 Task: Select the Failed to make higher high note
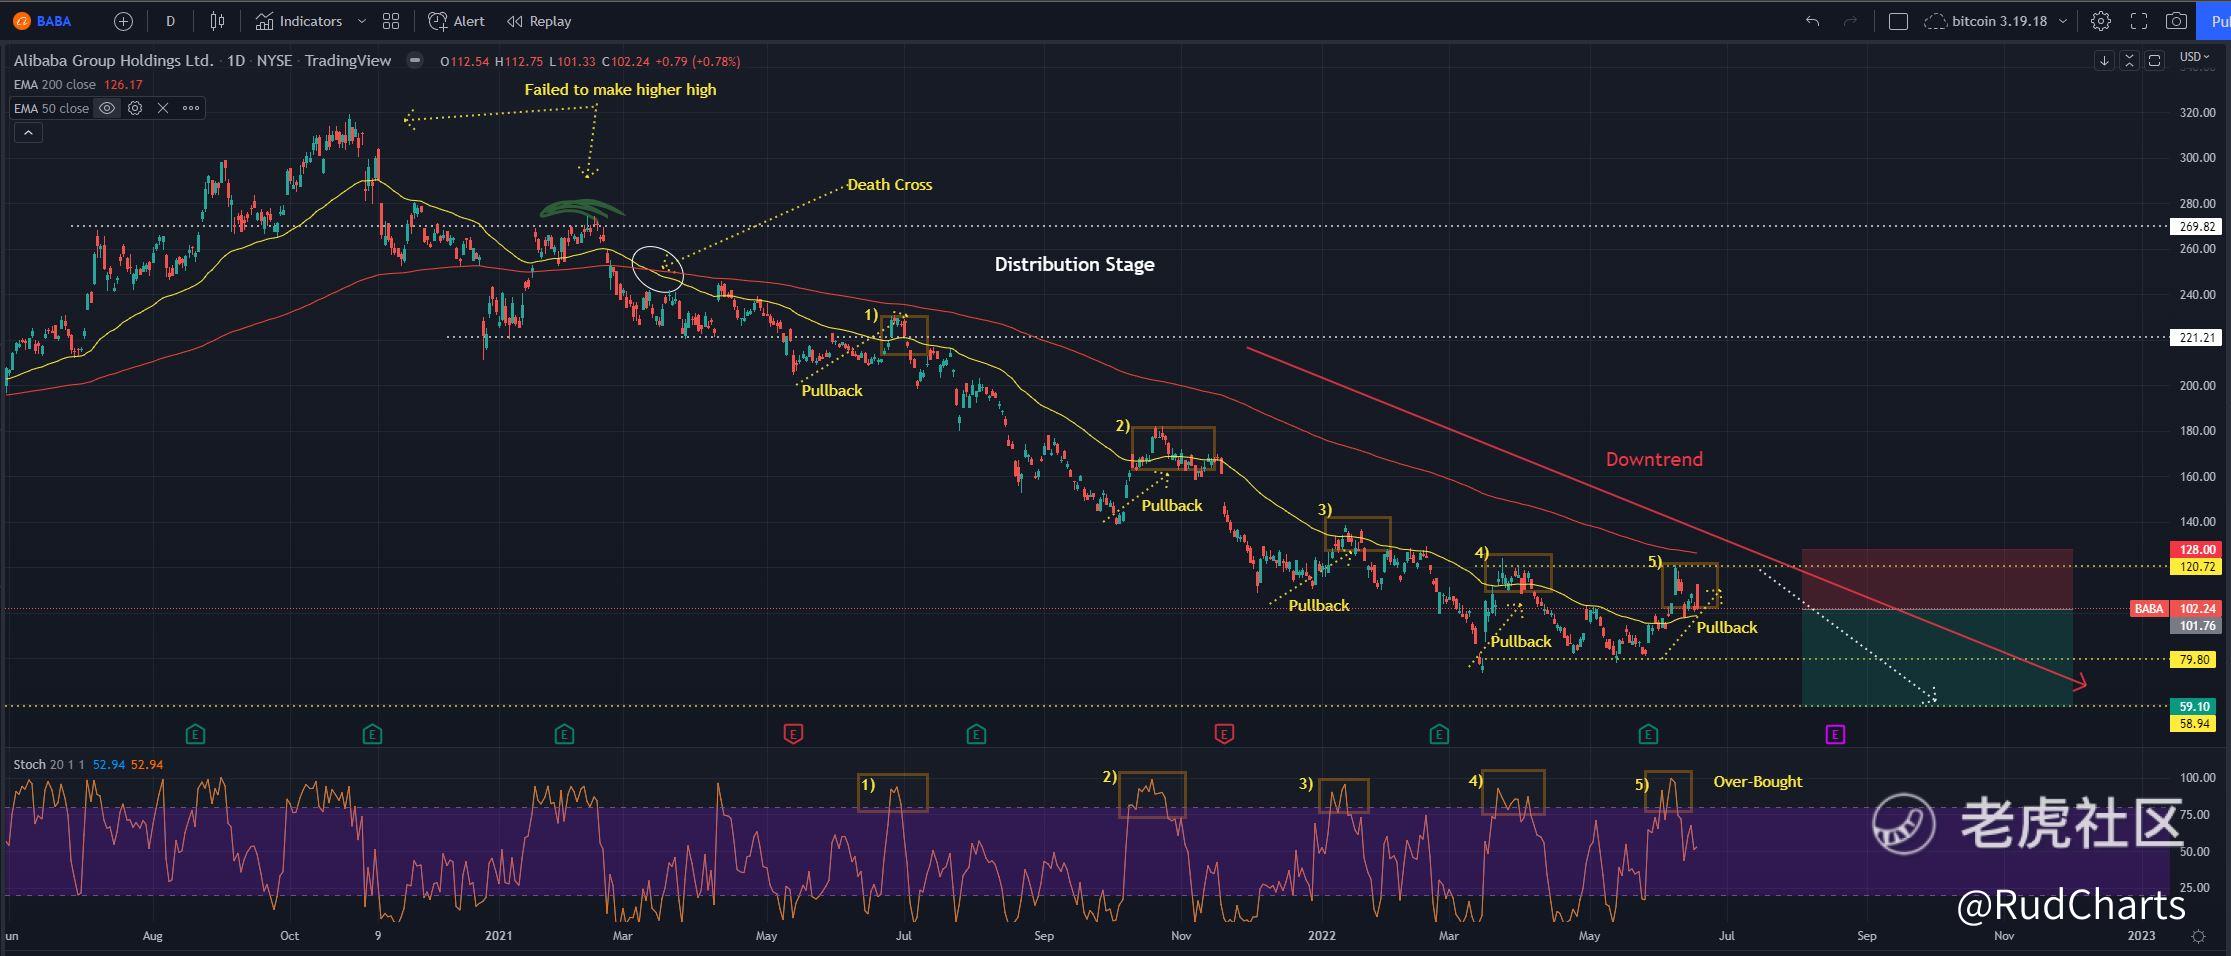click(x=620, y=90)
